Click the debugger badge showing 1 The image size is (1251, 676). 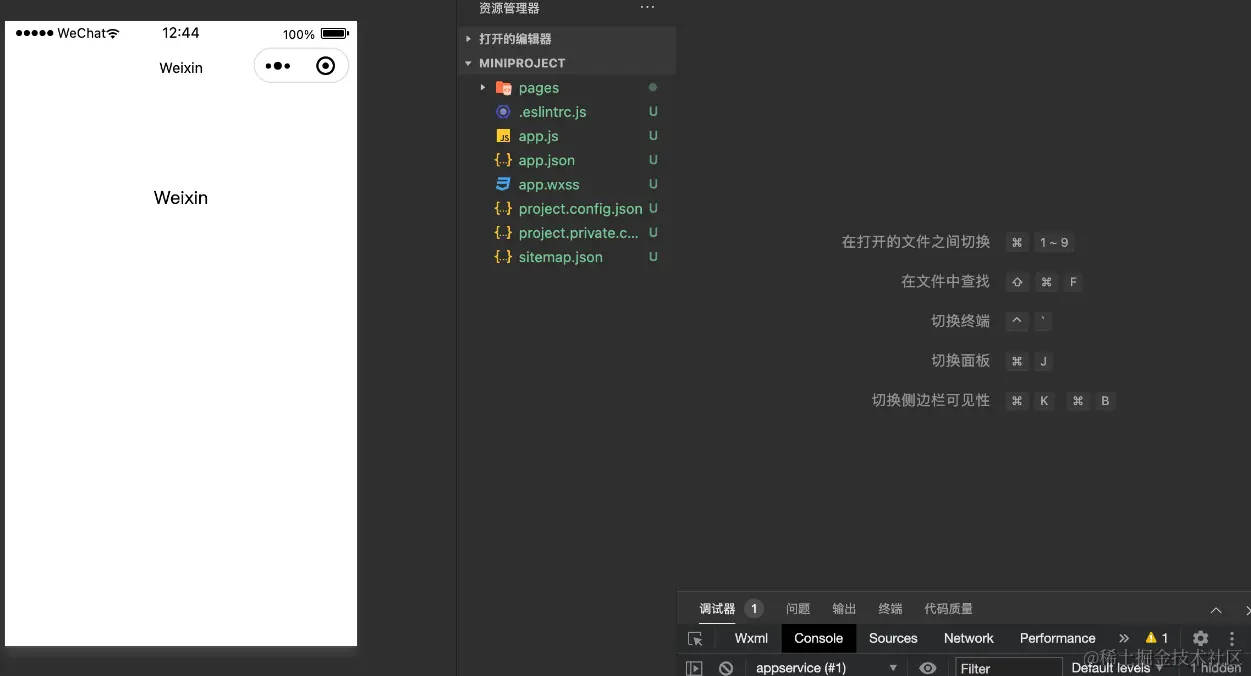coord(754,609)
